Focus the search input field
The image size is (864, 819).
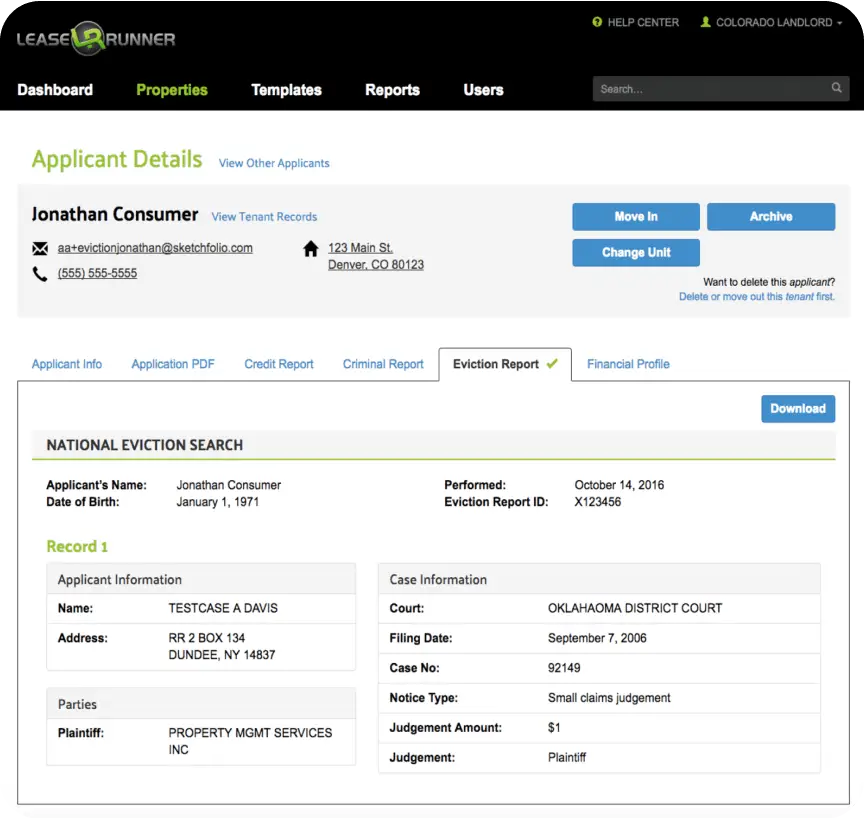point(712,89)
